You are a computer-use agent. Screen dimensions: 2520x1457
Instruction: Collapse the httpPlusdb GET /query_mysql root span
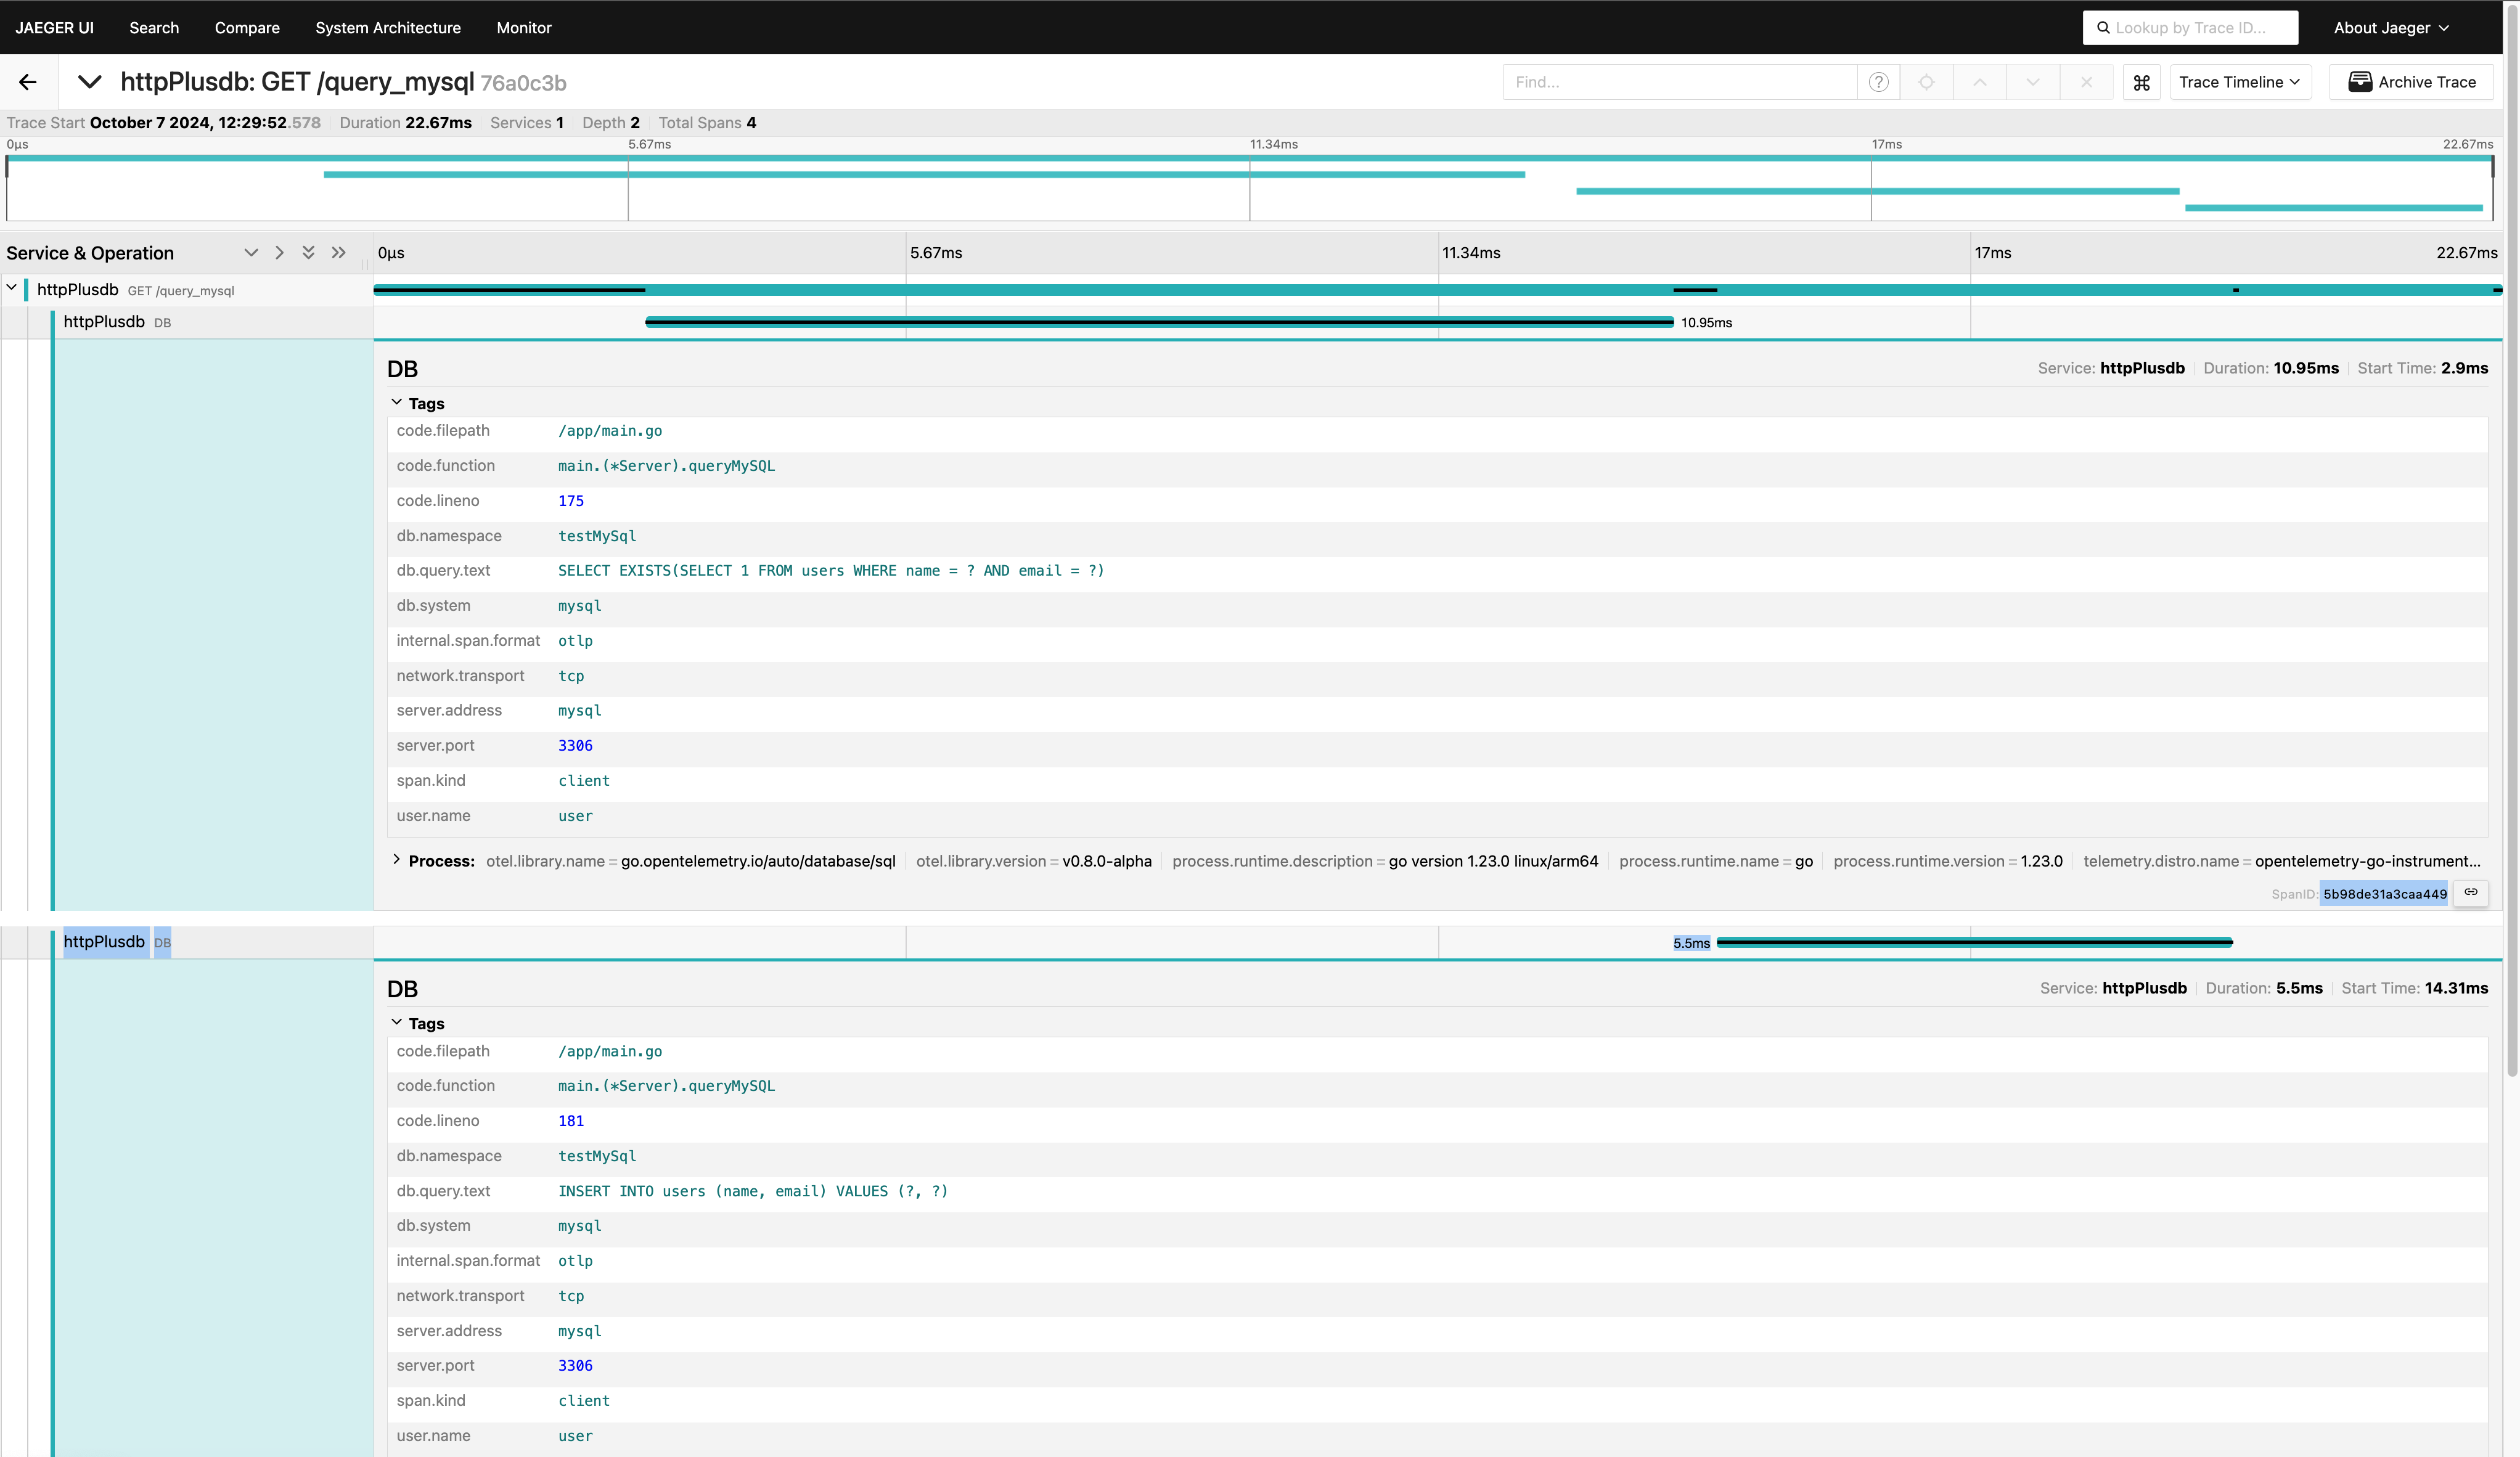12,288
